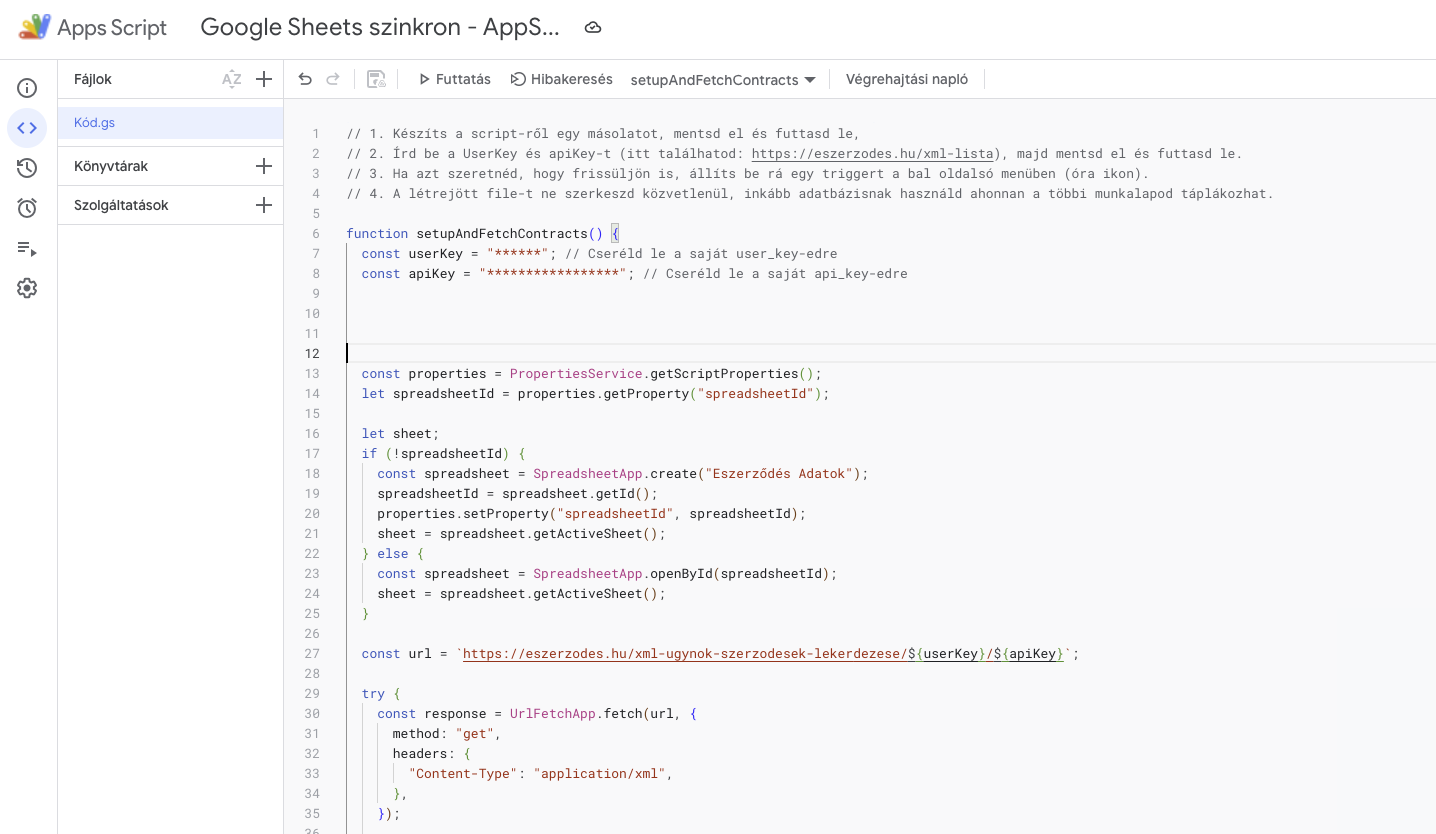Open Project settings via gear icon

(27, 288)
